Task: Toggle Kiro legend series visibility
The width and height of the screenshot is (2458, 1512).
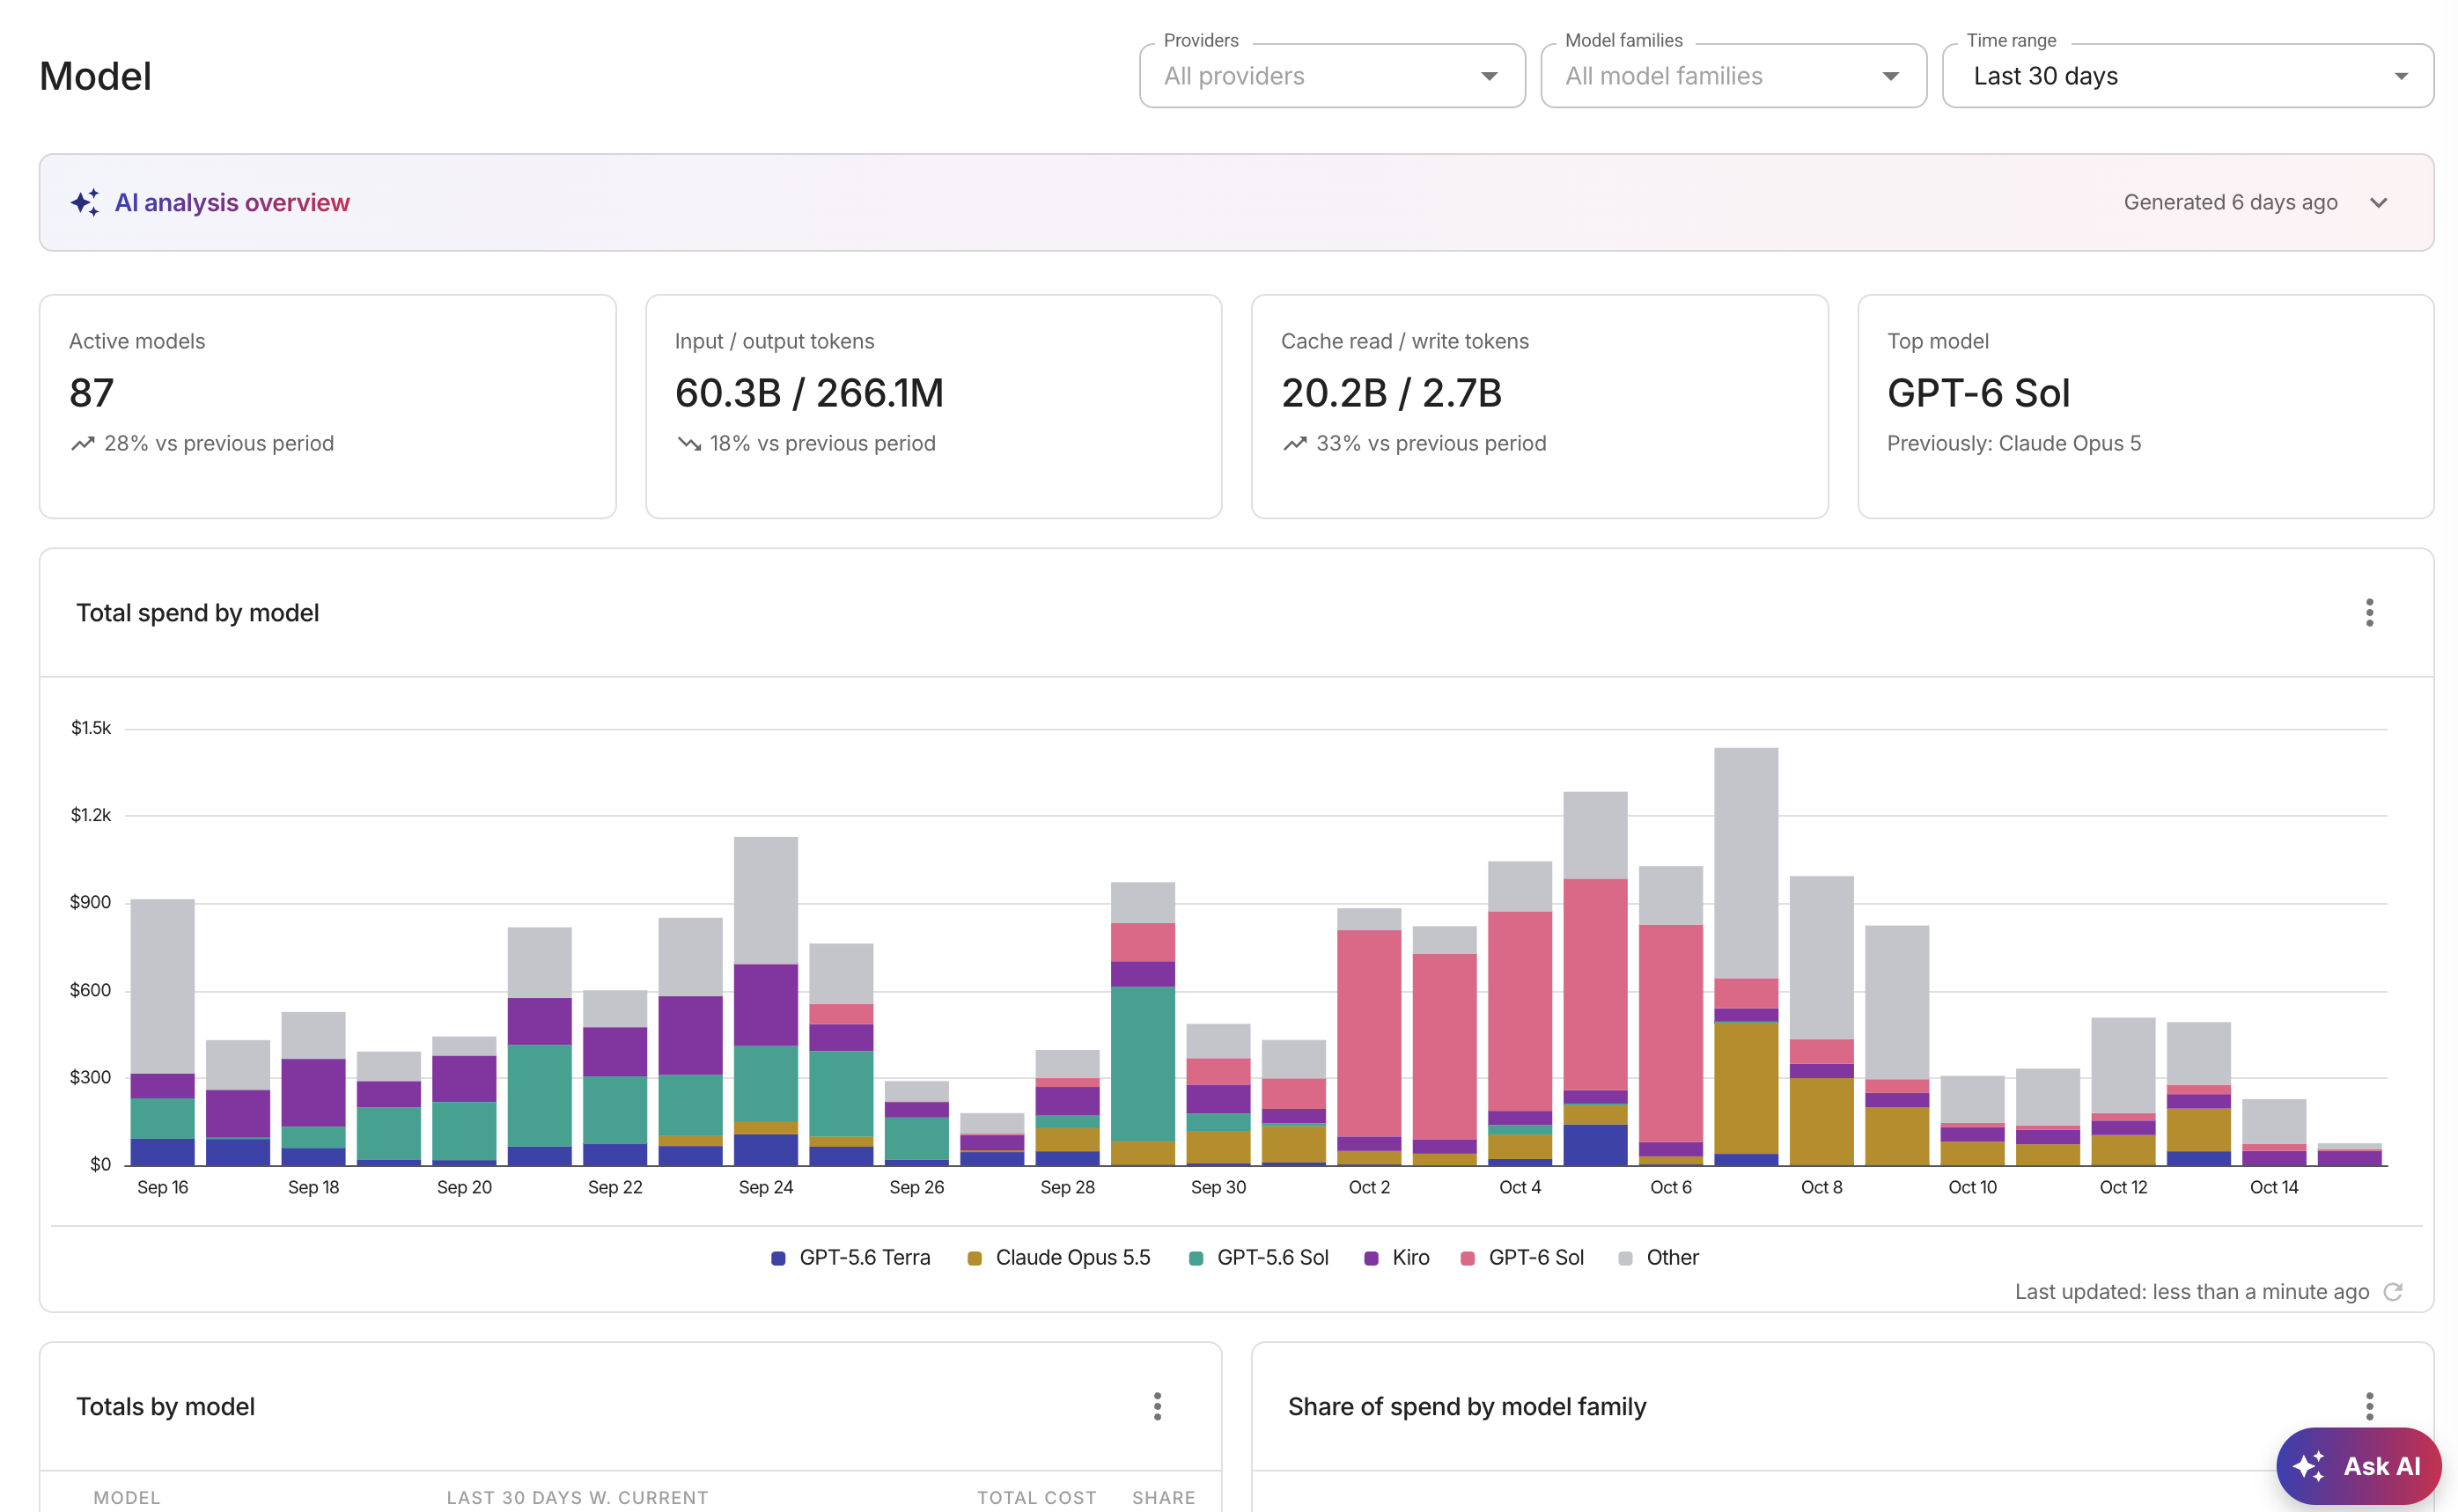Action: (x=1397, y=1257)
